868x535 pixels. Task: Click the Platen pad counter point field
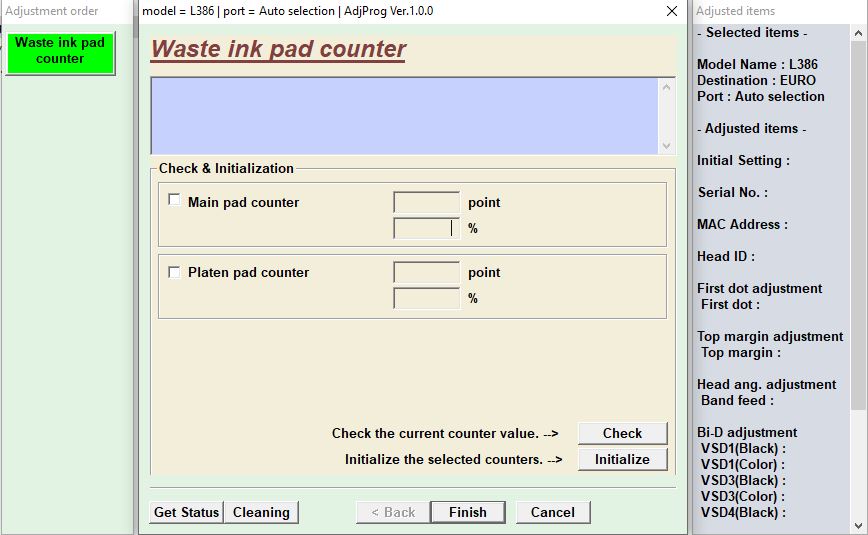point(426,272)
